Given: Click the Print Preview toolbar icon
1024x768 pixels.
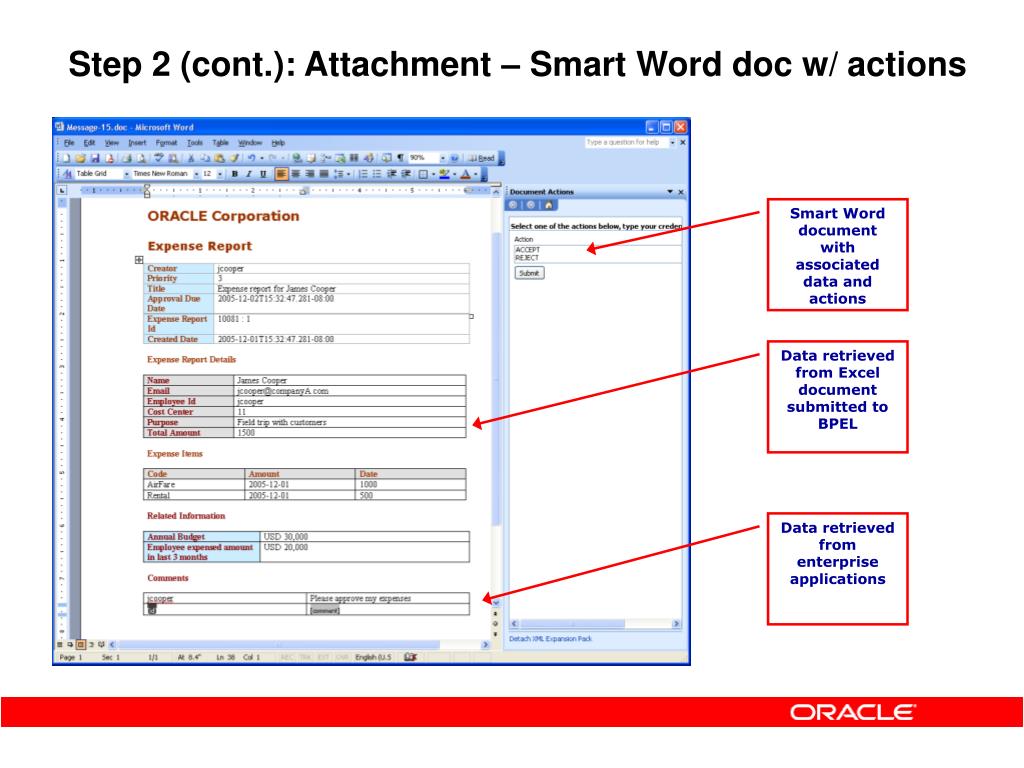Looking at the screenshot, I should pyautogui.click(x=141, y=158).
